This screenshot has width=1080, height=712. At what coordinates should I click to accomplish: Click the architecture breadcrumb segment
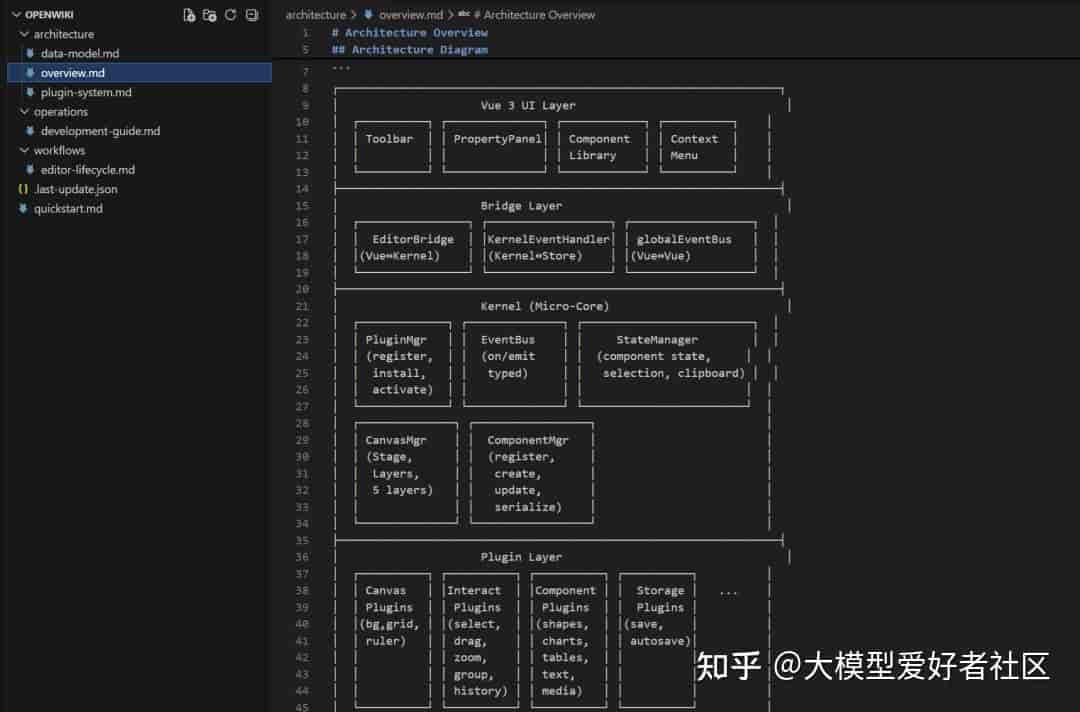point(315,14)
